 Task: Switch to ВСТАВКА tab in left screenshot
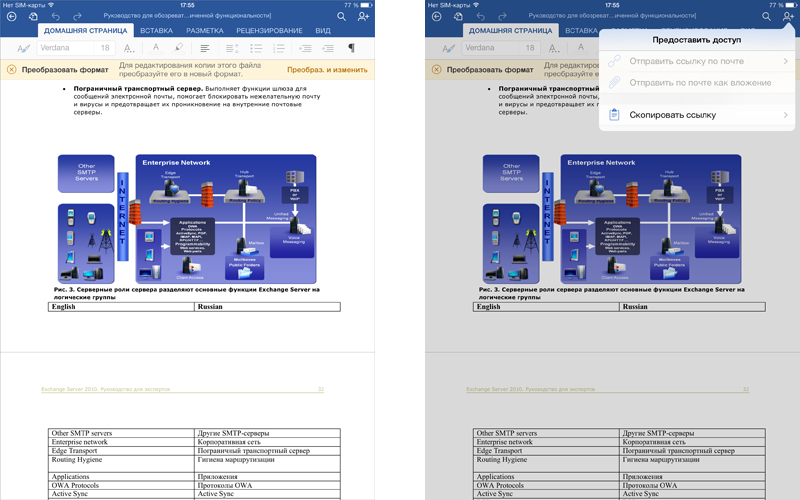tap(156, 31)
